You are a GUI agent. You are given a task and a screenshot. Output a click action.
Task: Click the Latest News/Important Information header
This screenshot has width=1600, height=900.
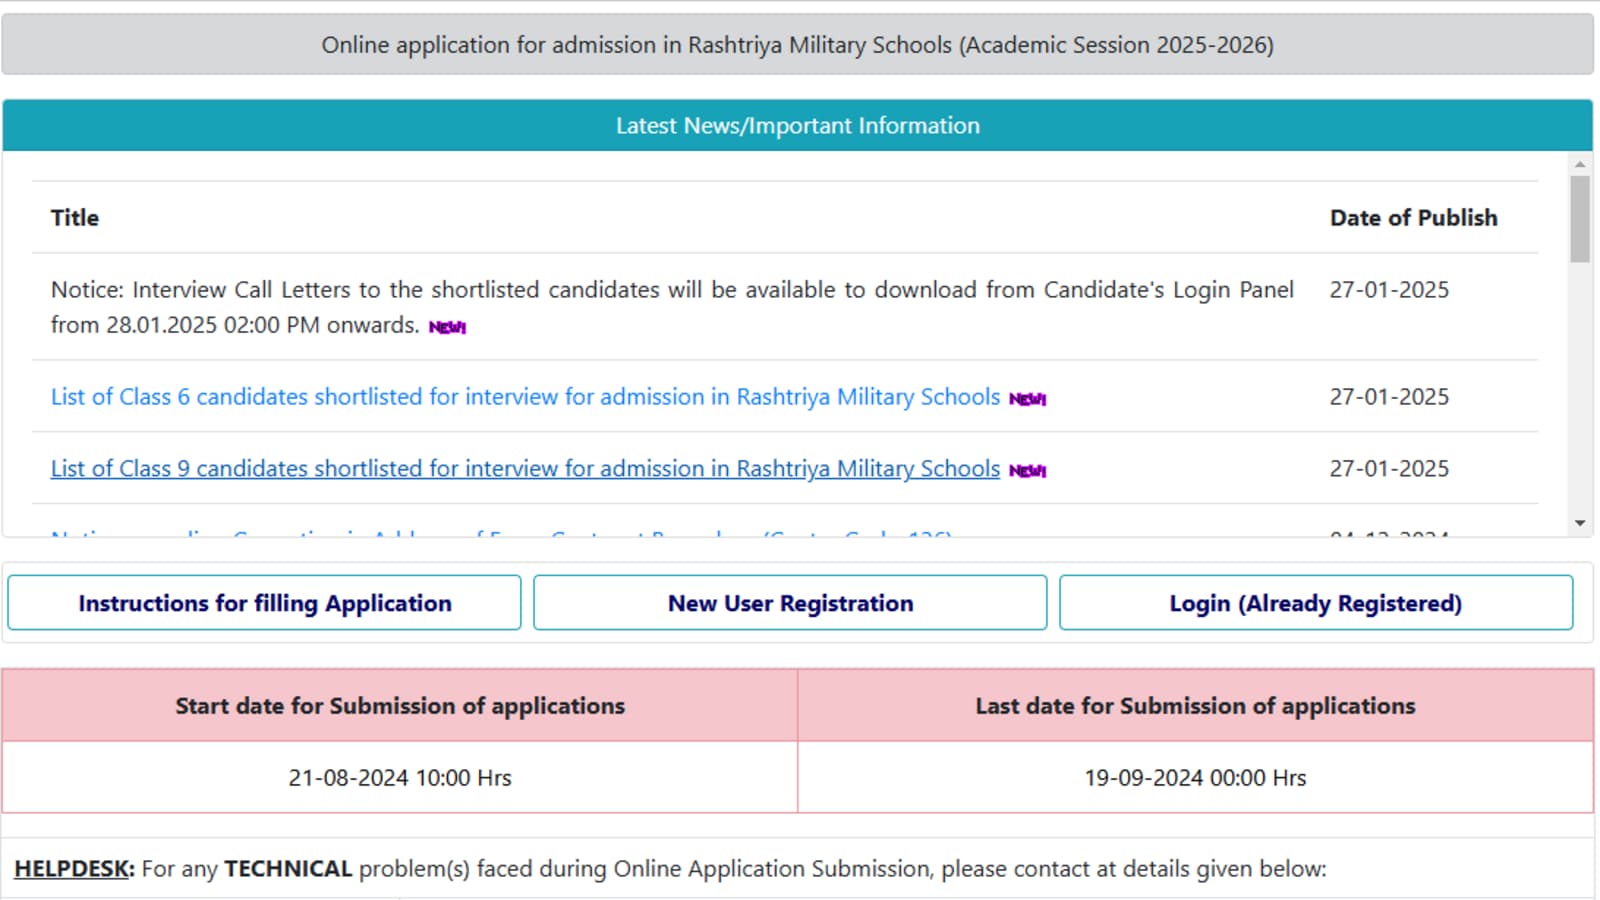[x=797, y=126]
